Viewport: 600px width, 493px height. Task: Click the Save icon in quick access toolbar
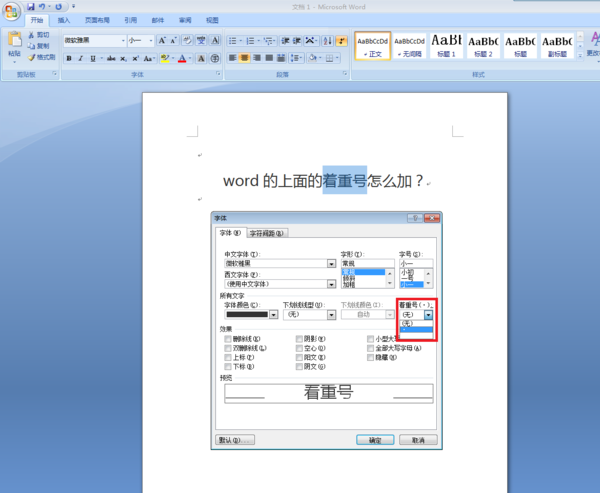[x=31, y=6]
